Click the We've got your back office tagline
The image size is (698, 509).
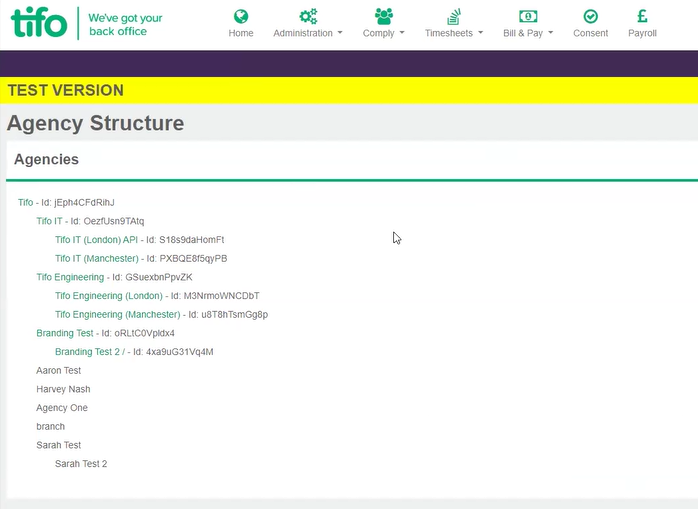(x=126, y=24)
